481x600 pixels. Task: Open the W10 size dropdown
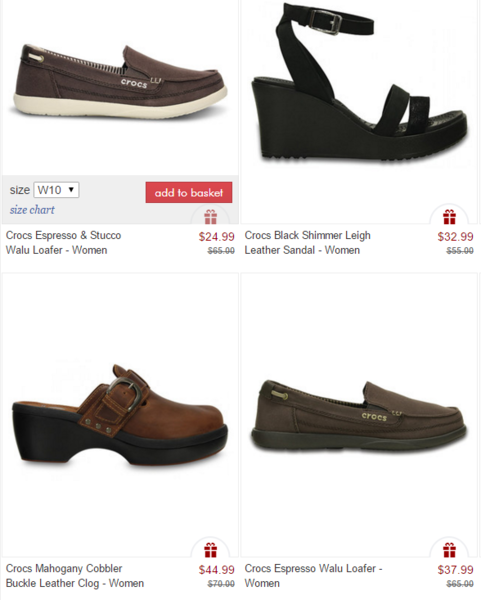[x=56, y=190]
